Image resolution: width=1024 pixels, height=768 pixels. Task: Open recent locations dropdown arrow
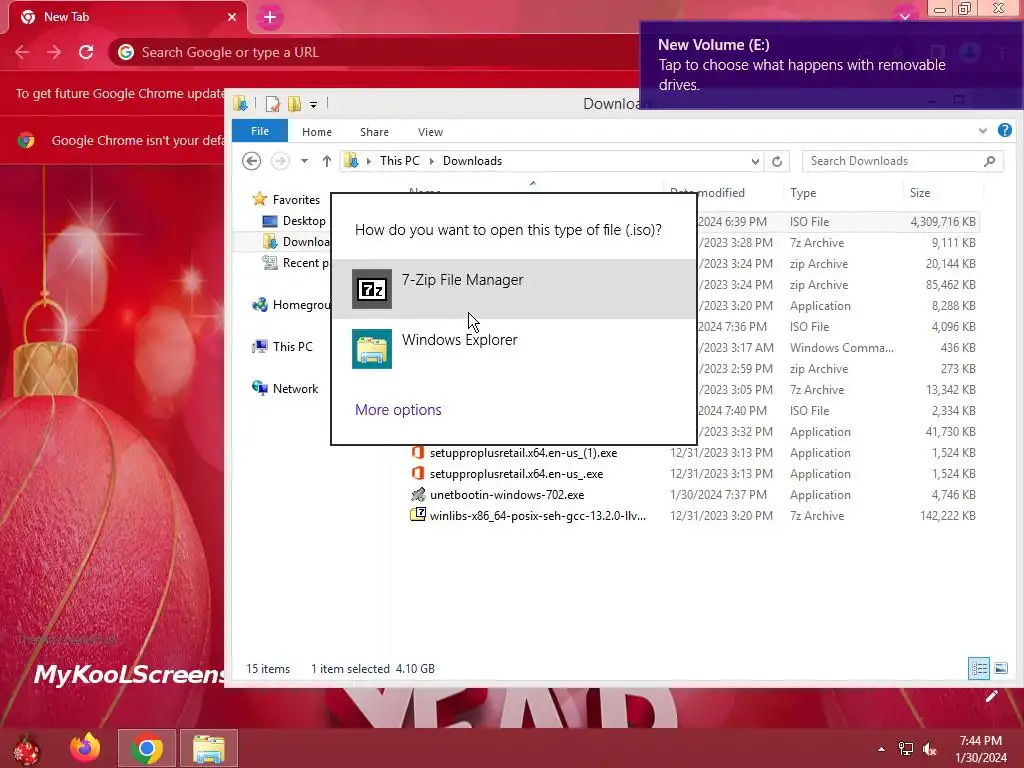tap(304, 161)
